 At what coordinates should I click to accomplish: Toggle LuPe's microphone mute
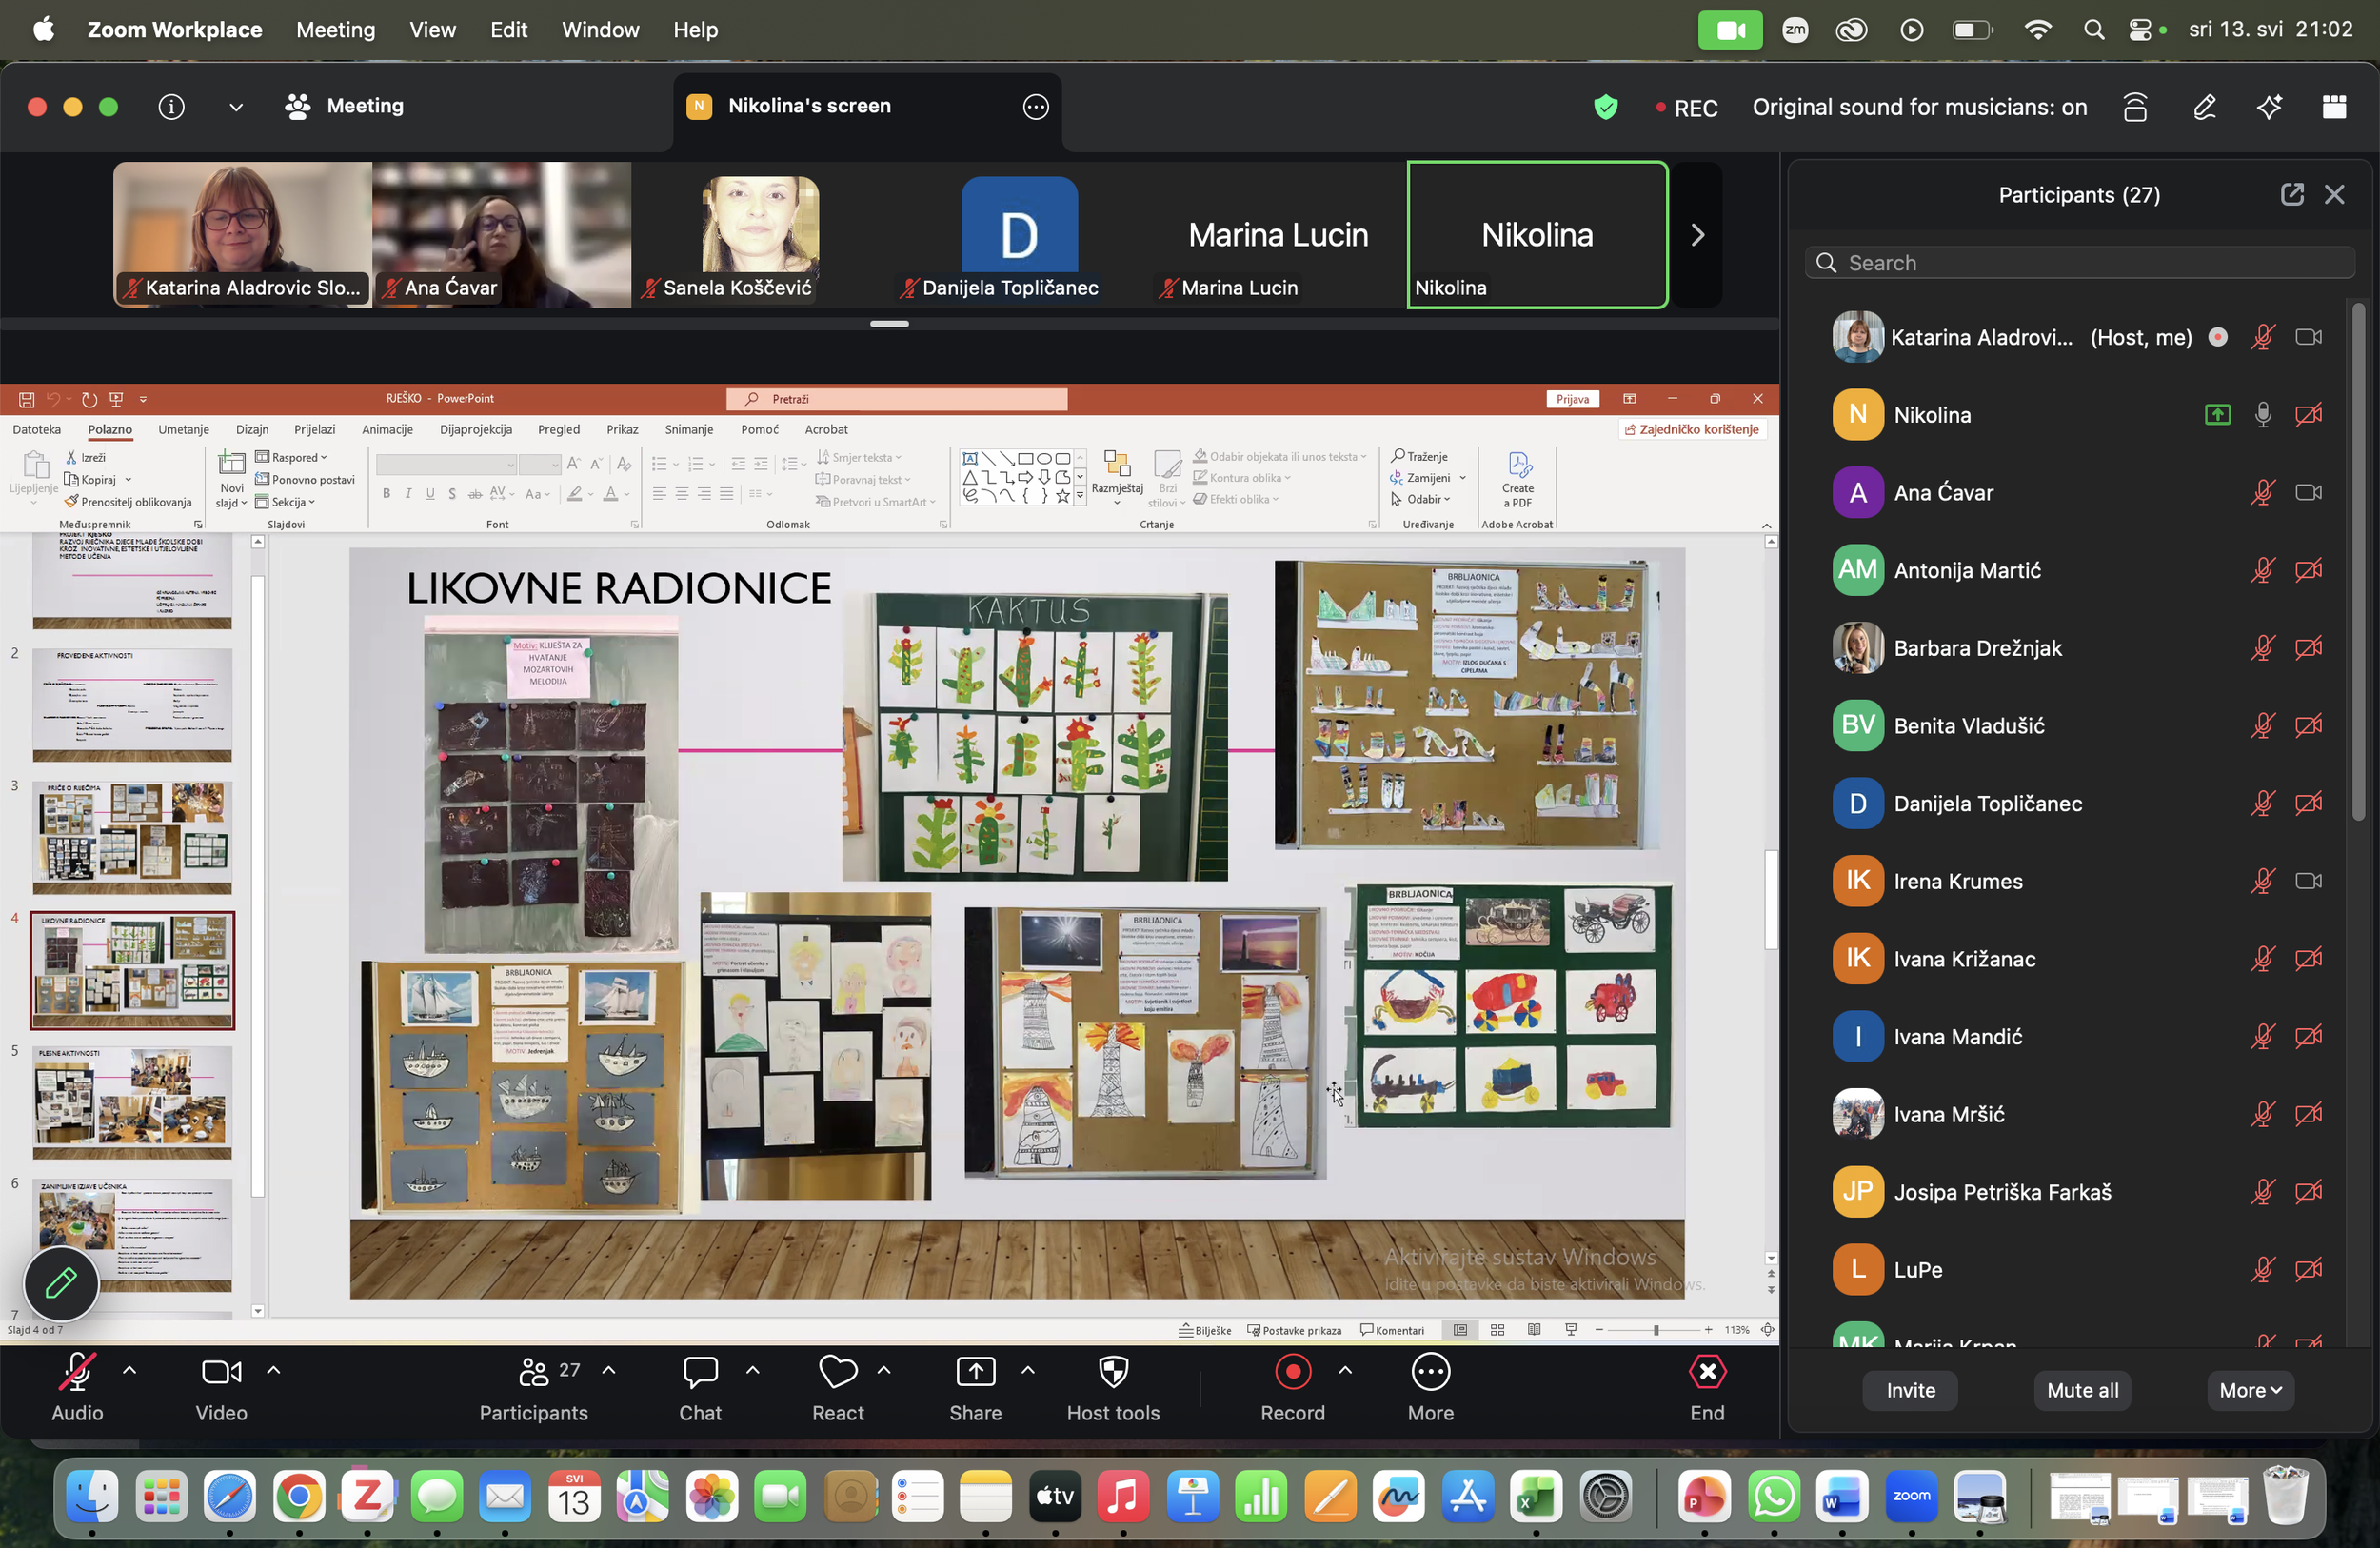coord(2262,1270)
